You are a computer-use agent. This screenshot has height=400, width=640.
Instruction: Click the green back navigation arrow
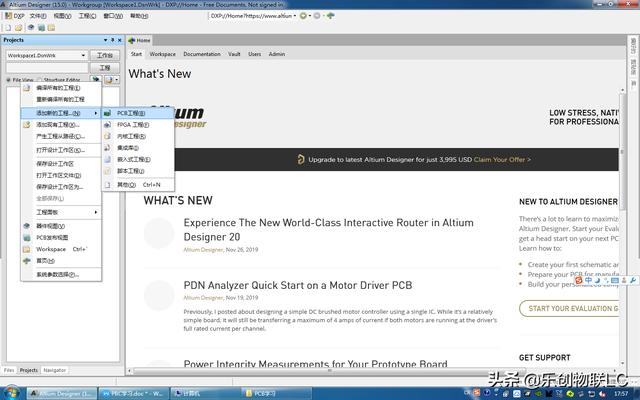[303, 16]
